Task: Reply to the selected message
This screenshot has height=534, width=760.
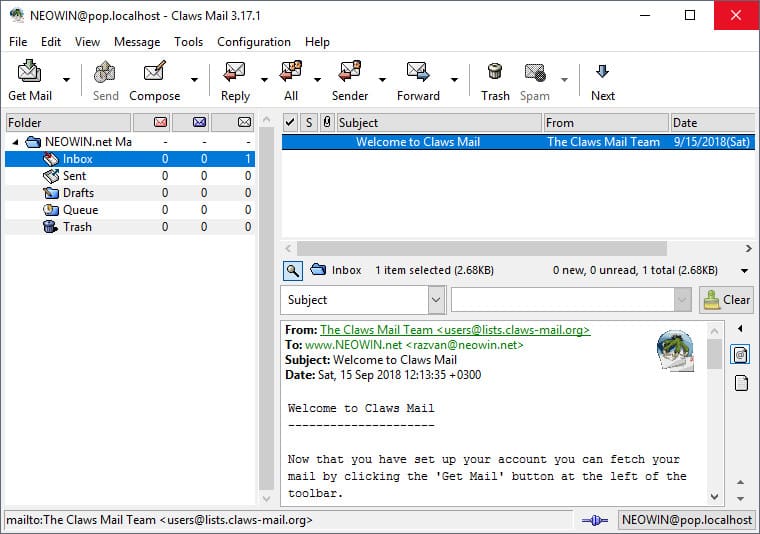Action: [x=235, y=72]
